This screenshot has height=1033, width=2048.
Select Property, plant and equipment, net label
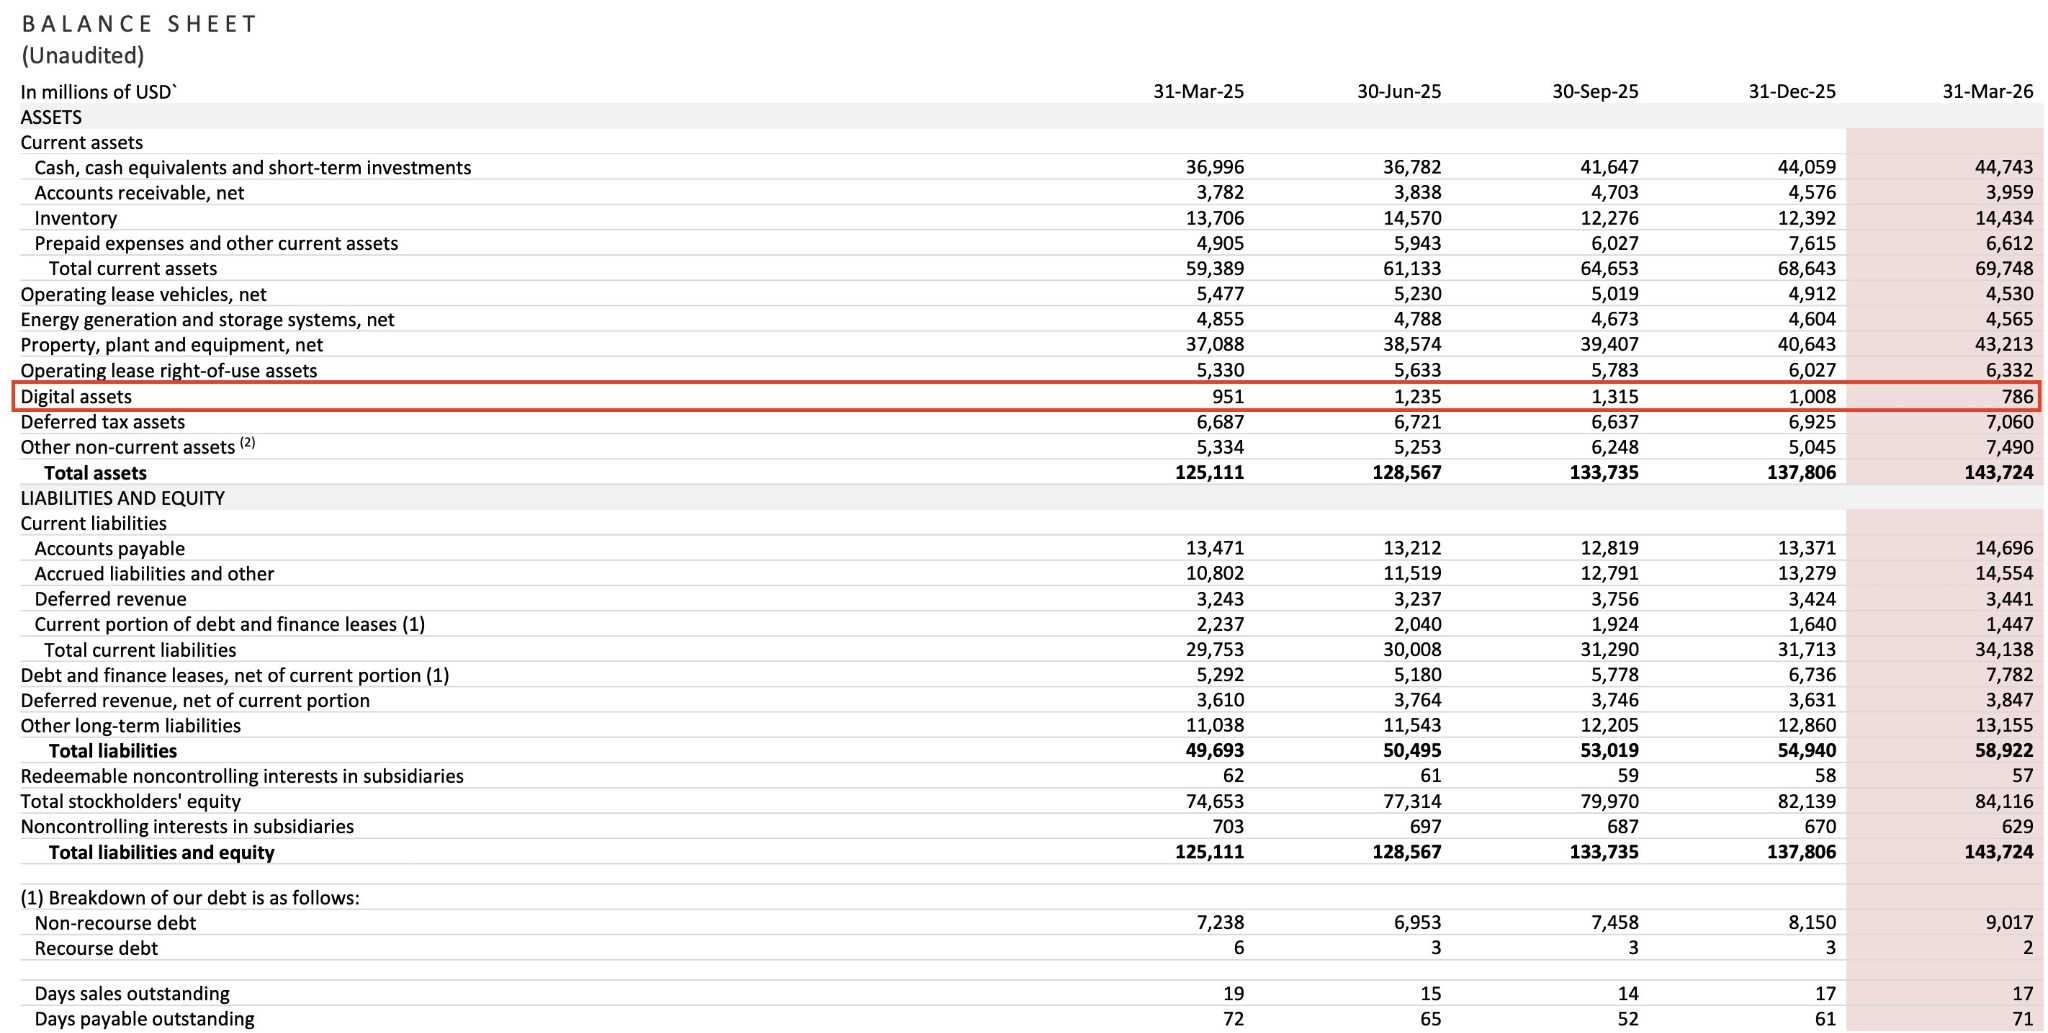point(171,345)
